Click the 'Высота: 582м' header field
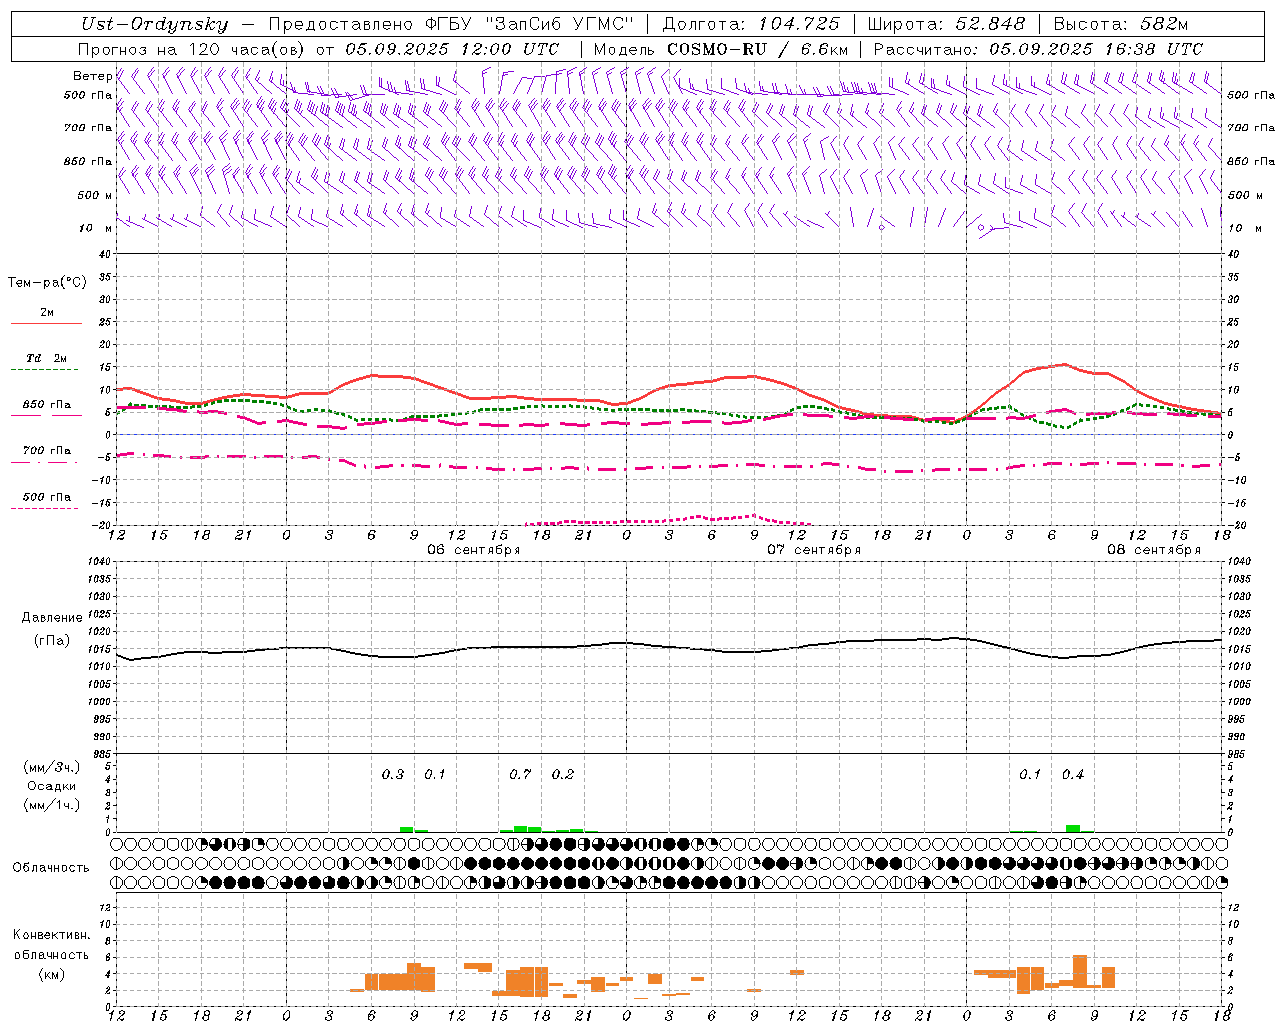1280x1024 pixels. coord(1121,25)
